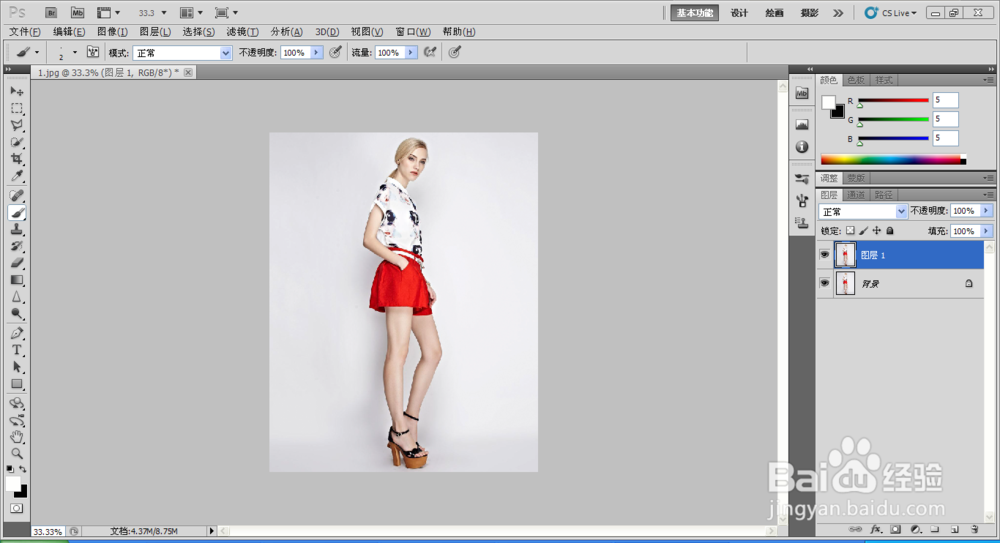The height and width of the screenshot is (543, 1000).
Task: Select the Move tool
Action: point(17,92)
